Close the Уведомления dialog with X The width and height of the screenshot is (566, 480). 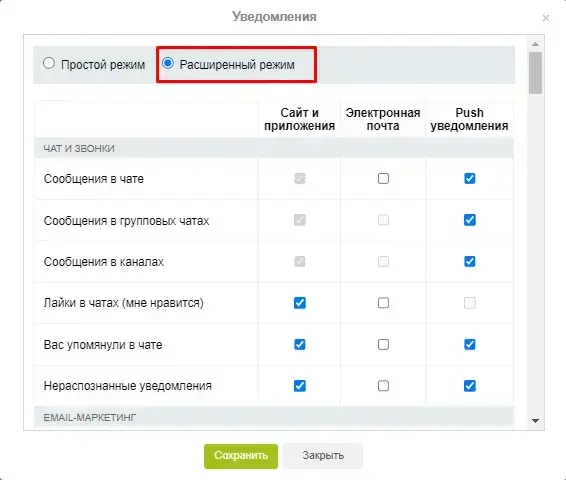(x=545, y=18)
